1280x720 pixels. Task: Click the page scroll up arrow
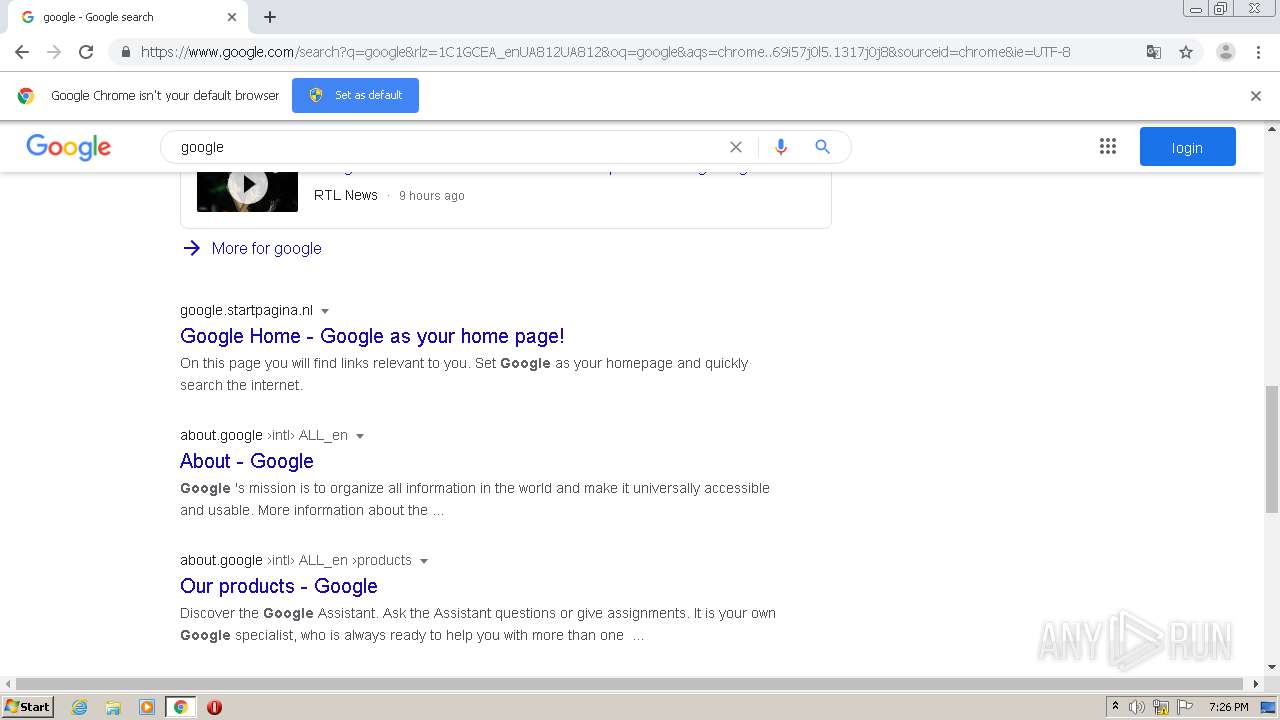1272,129
